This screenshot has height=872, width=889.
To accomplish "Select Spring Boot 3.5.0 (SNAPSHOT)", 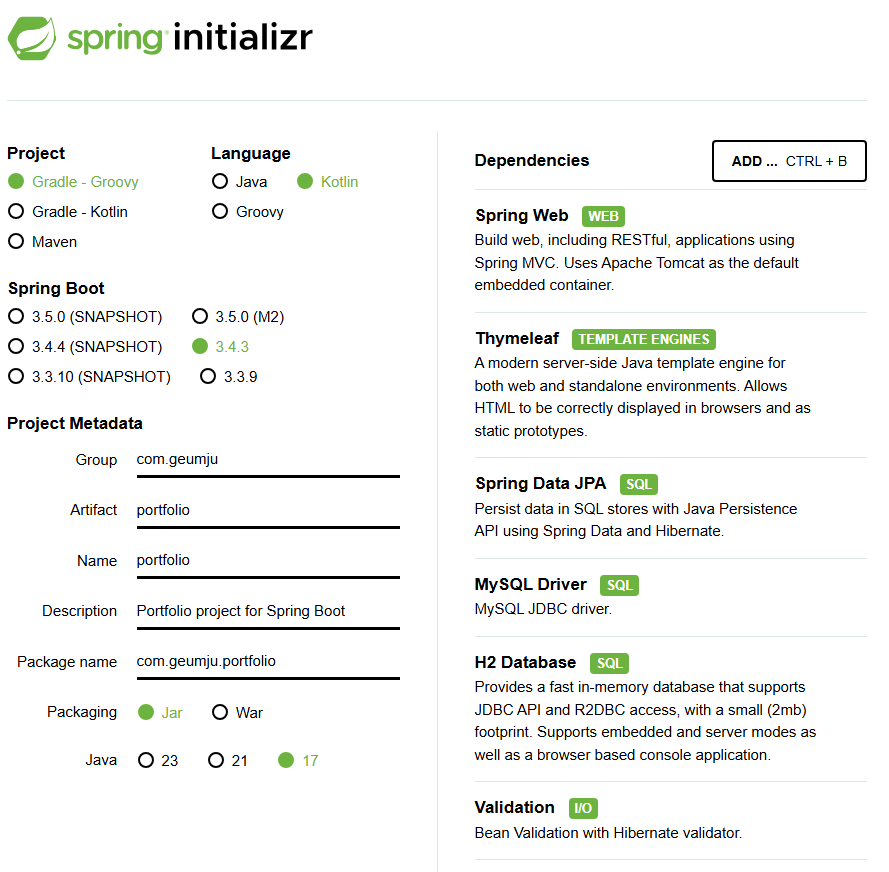I will pyautogui.click(x=85, y=316).
